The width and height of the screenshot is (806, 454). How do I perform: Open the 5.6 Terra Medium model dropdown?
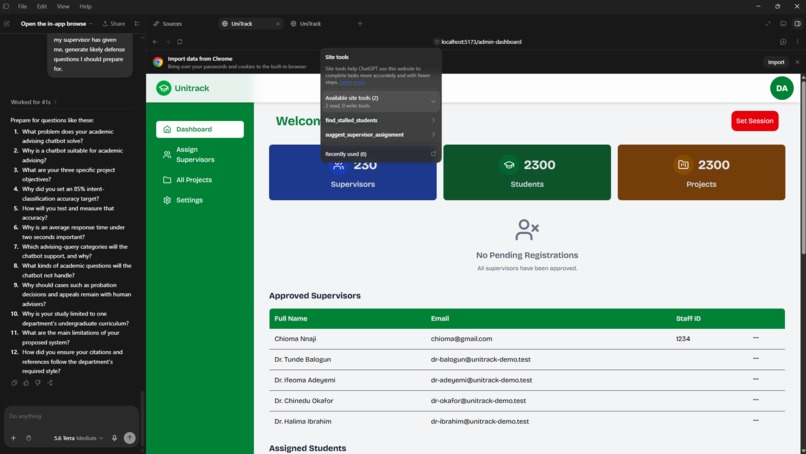click(x=78, y=438)
